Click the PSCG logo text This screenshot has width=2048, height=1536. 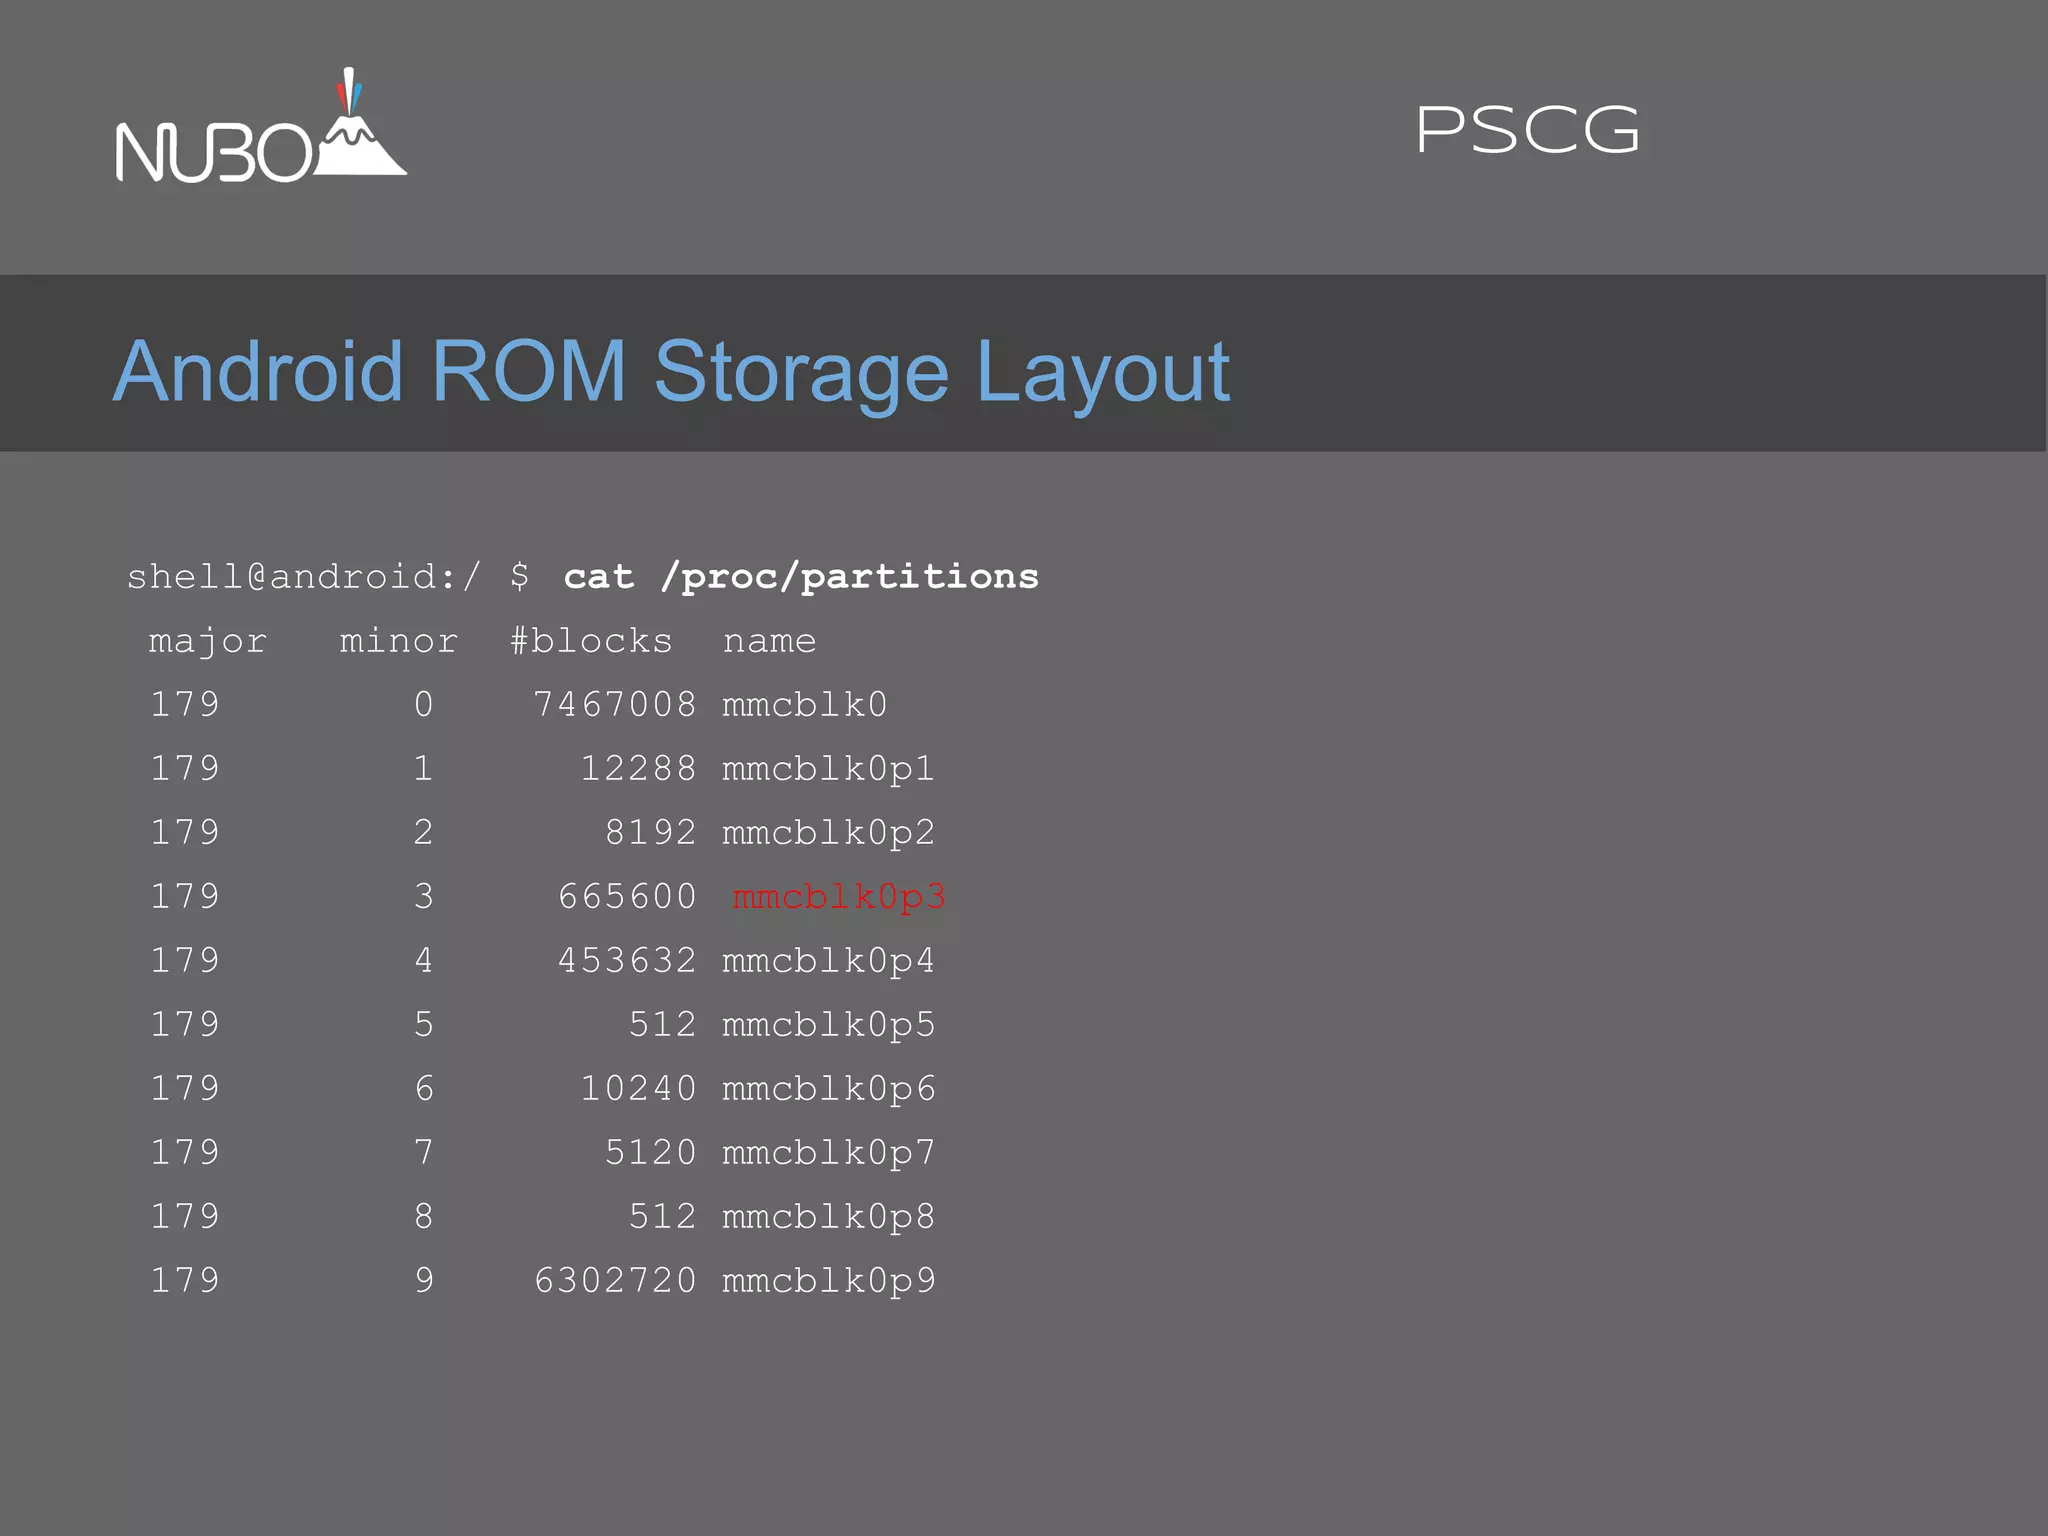(x=1527, y=130)
